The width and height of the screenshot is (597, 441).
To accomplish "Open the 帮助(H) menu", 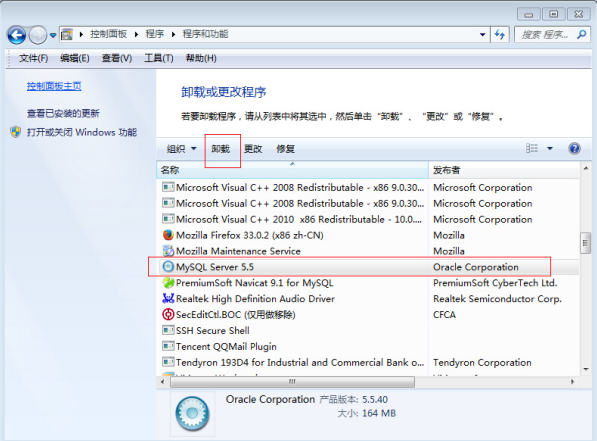I will coord(201,58).
